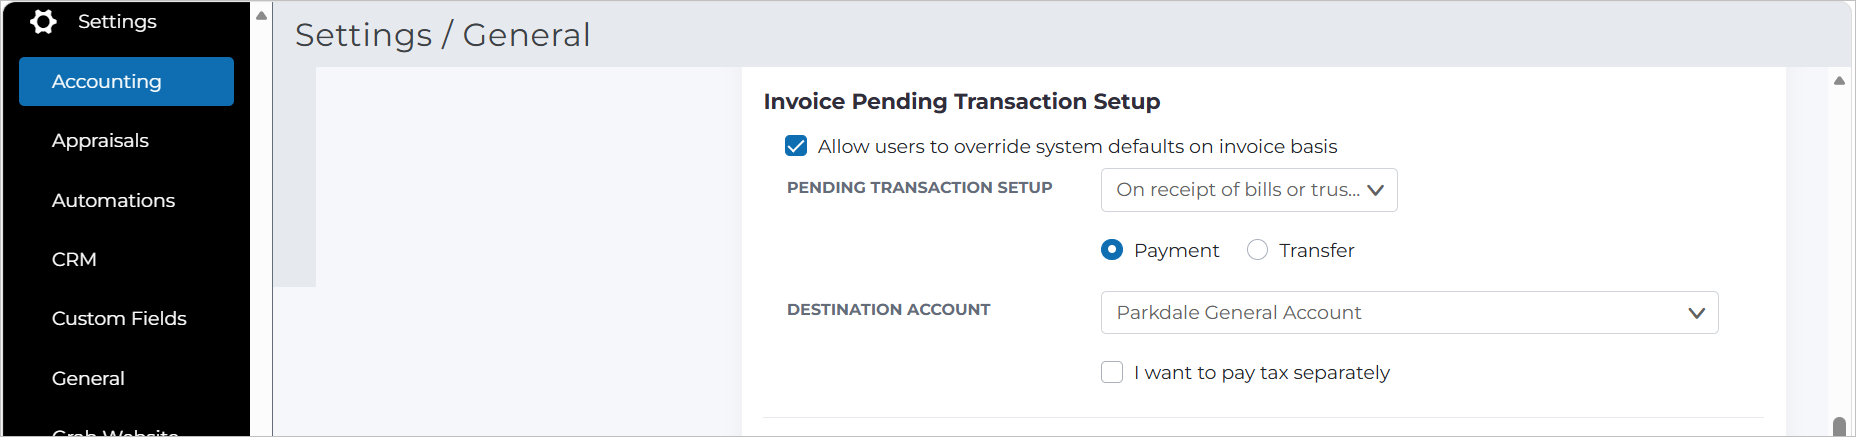Viewport: 1856px width, 437px height.
Task: Click the Settings title in sidebar header
Action: pyautogui.click(x=117, y=21)
